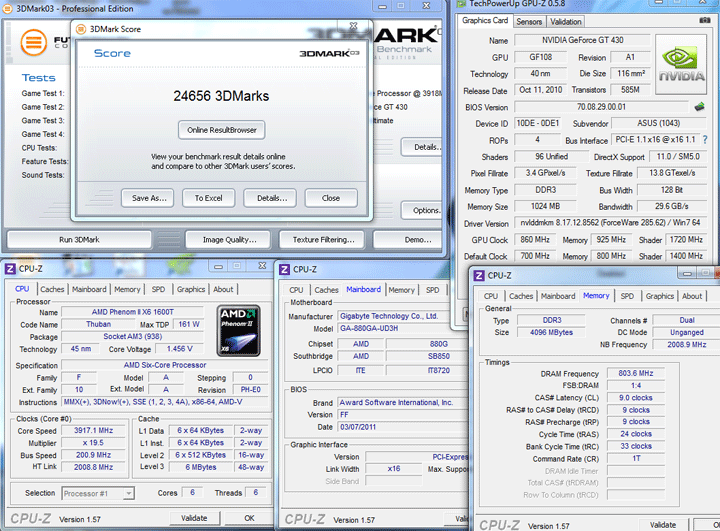Click the orange 3DMark03 menu logo icon
Image resolution: width=720 pixels, height=531 pixels.
(x=34, y=42)
